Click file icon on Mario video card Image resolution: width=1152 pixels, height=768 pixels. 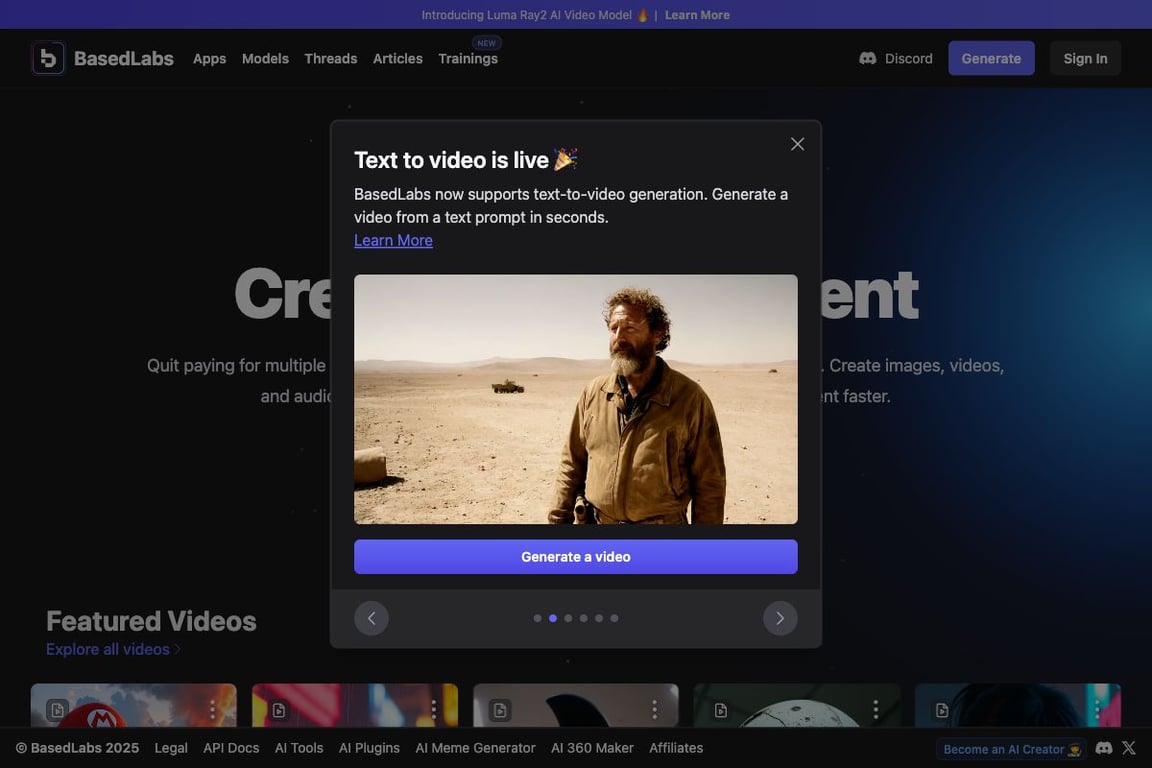tap(57, 710)
